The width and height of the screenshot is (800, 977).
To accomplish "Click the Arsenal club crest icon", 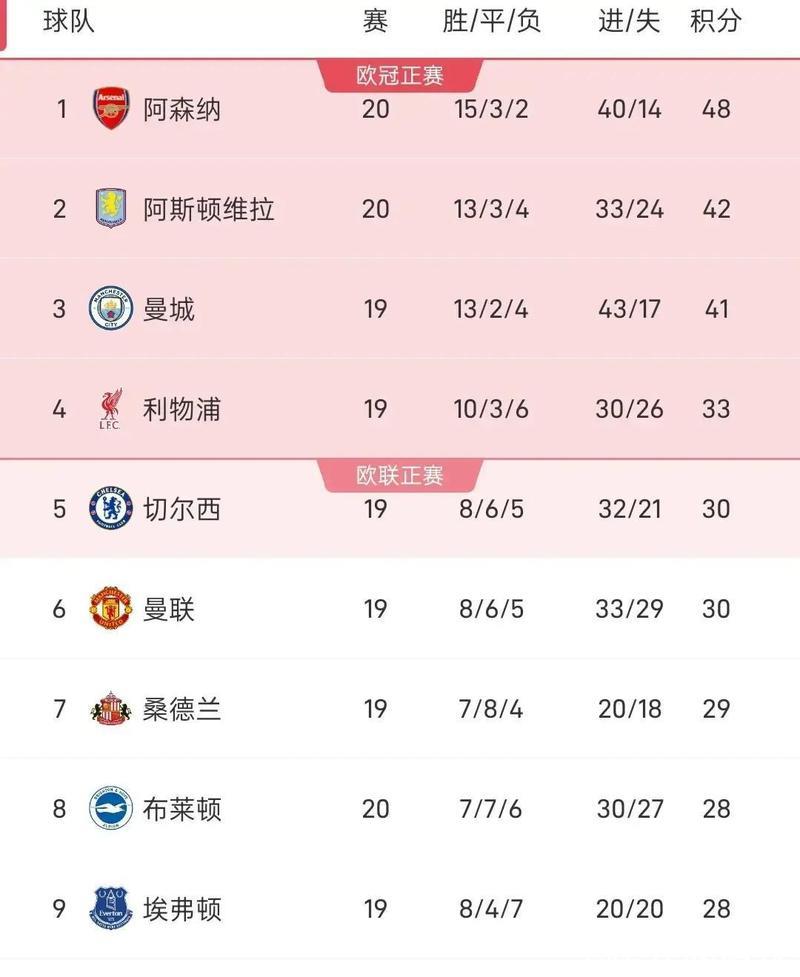I will pos(111,108).
